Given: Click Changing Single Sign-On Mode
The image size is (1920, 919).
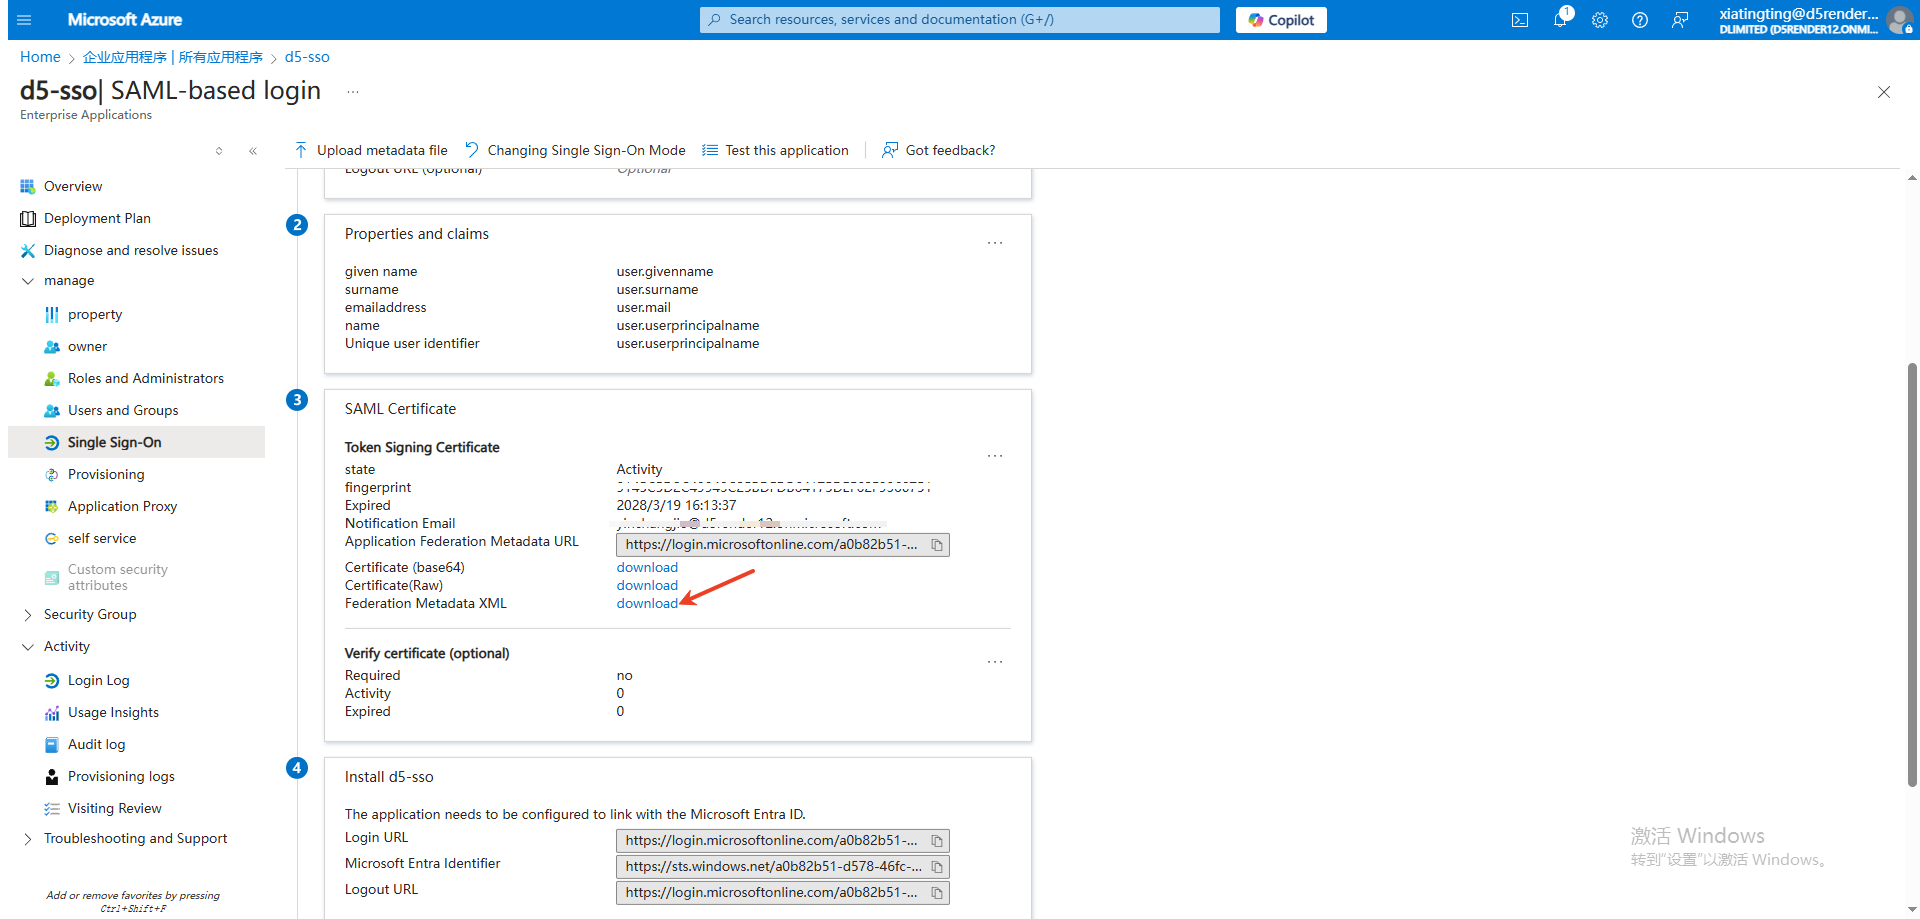Looking at the screenshot, I should [576, 150].
